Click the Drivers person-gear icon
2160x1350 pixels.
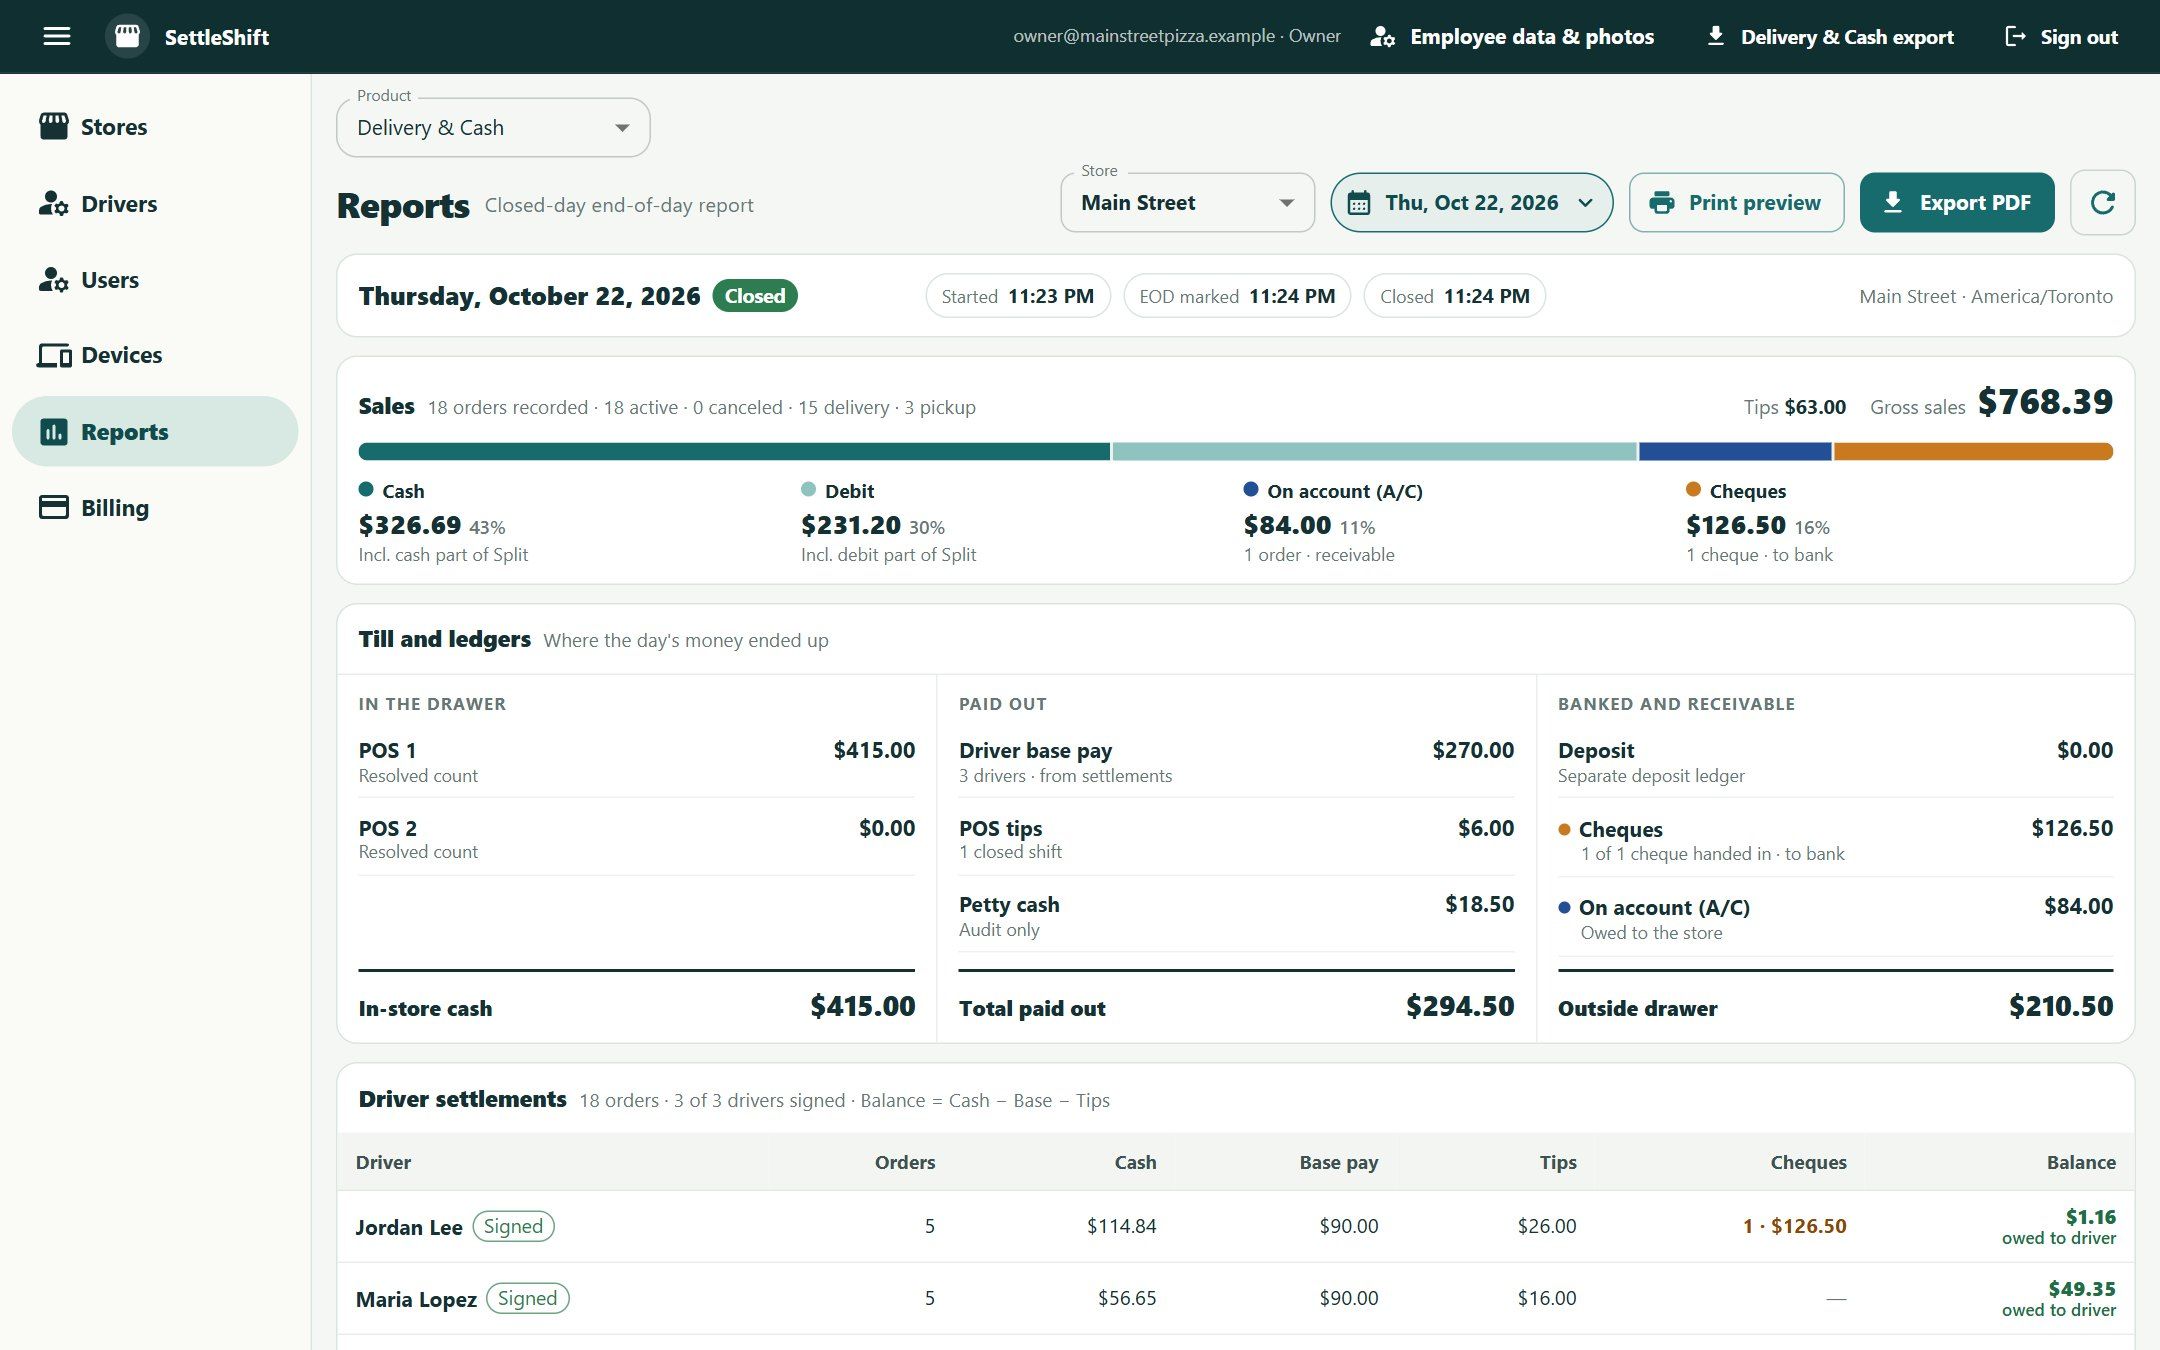(x=54, y=203)
